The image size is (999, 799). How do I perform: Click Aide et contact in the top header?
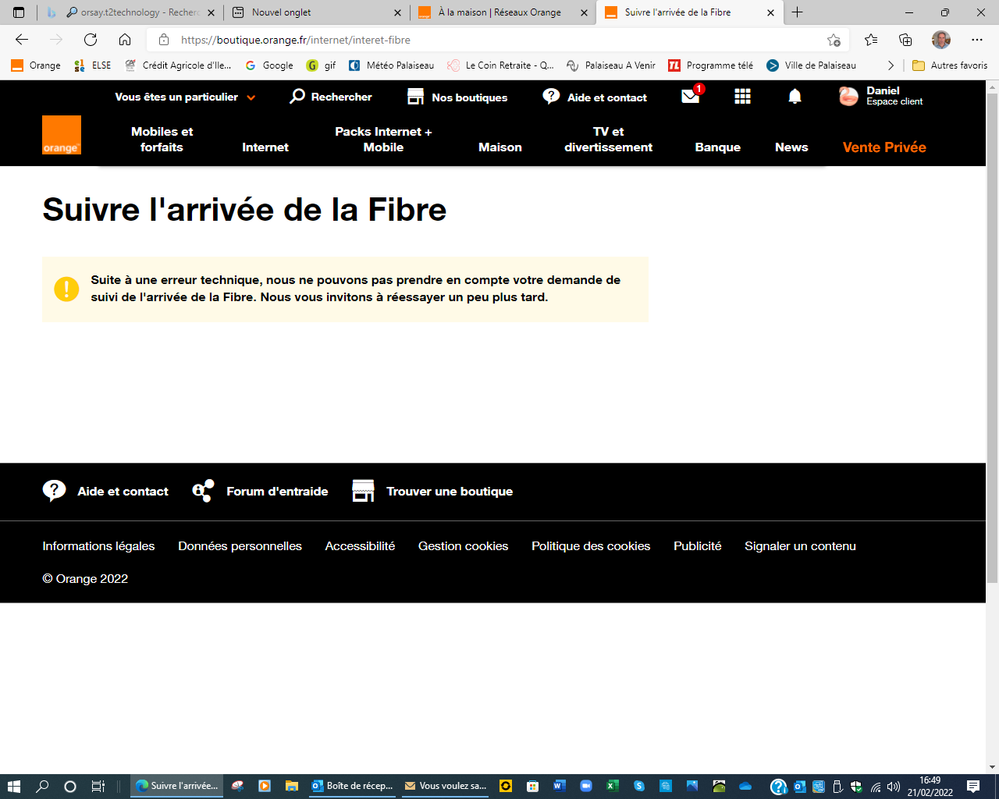[x=594, y=97]
